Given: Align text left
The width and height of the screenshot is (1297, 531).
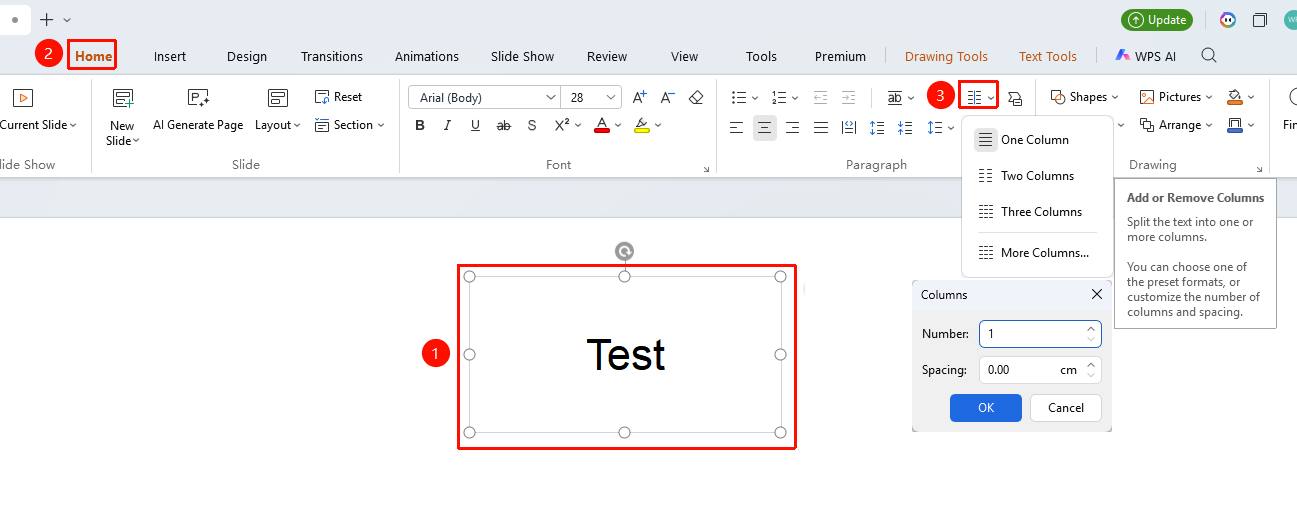Looking at the screenshot, I should tap(737, 127).
